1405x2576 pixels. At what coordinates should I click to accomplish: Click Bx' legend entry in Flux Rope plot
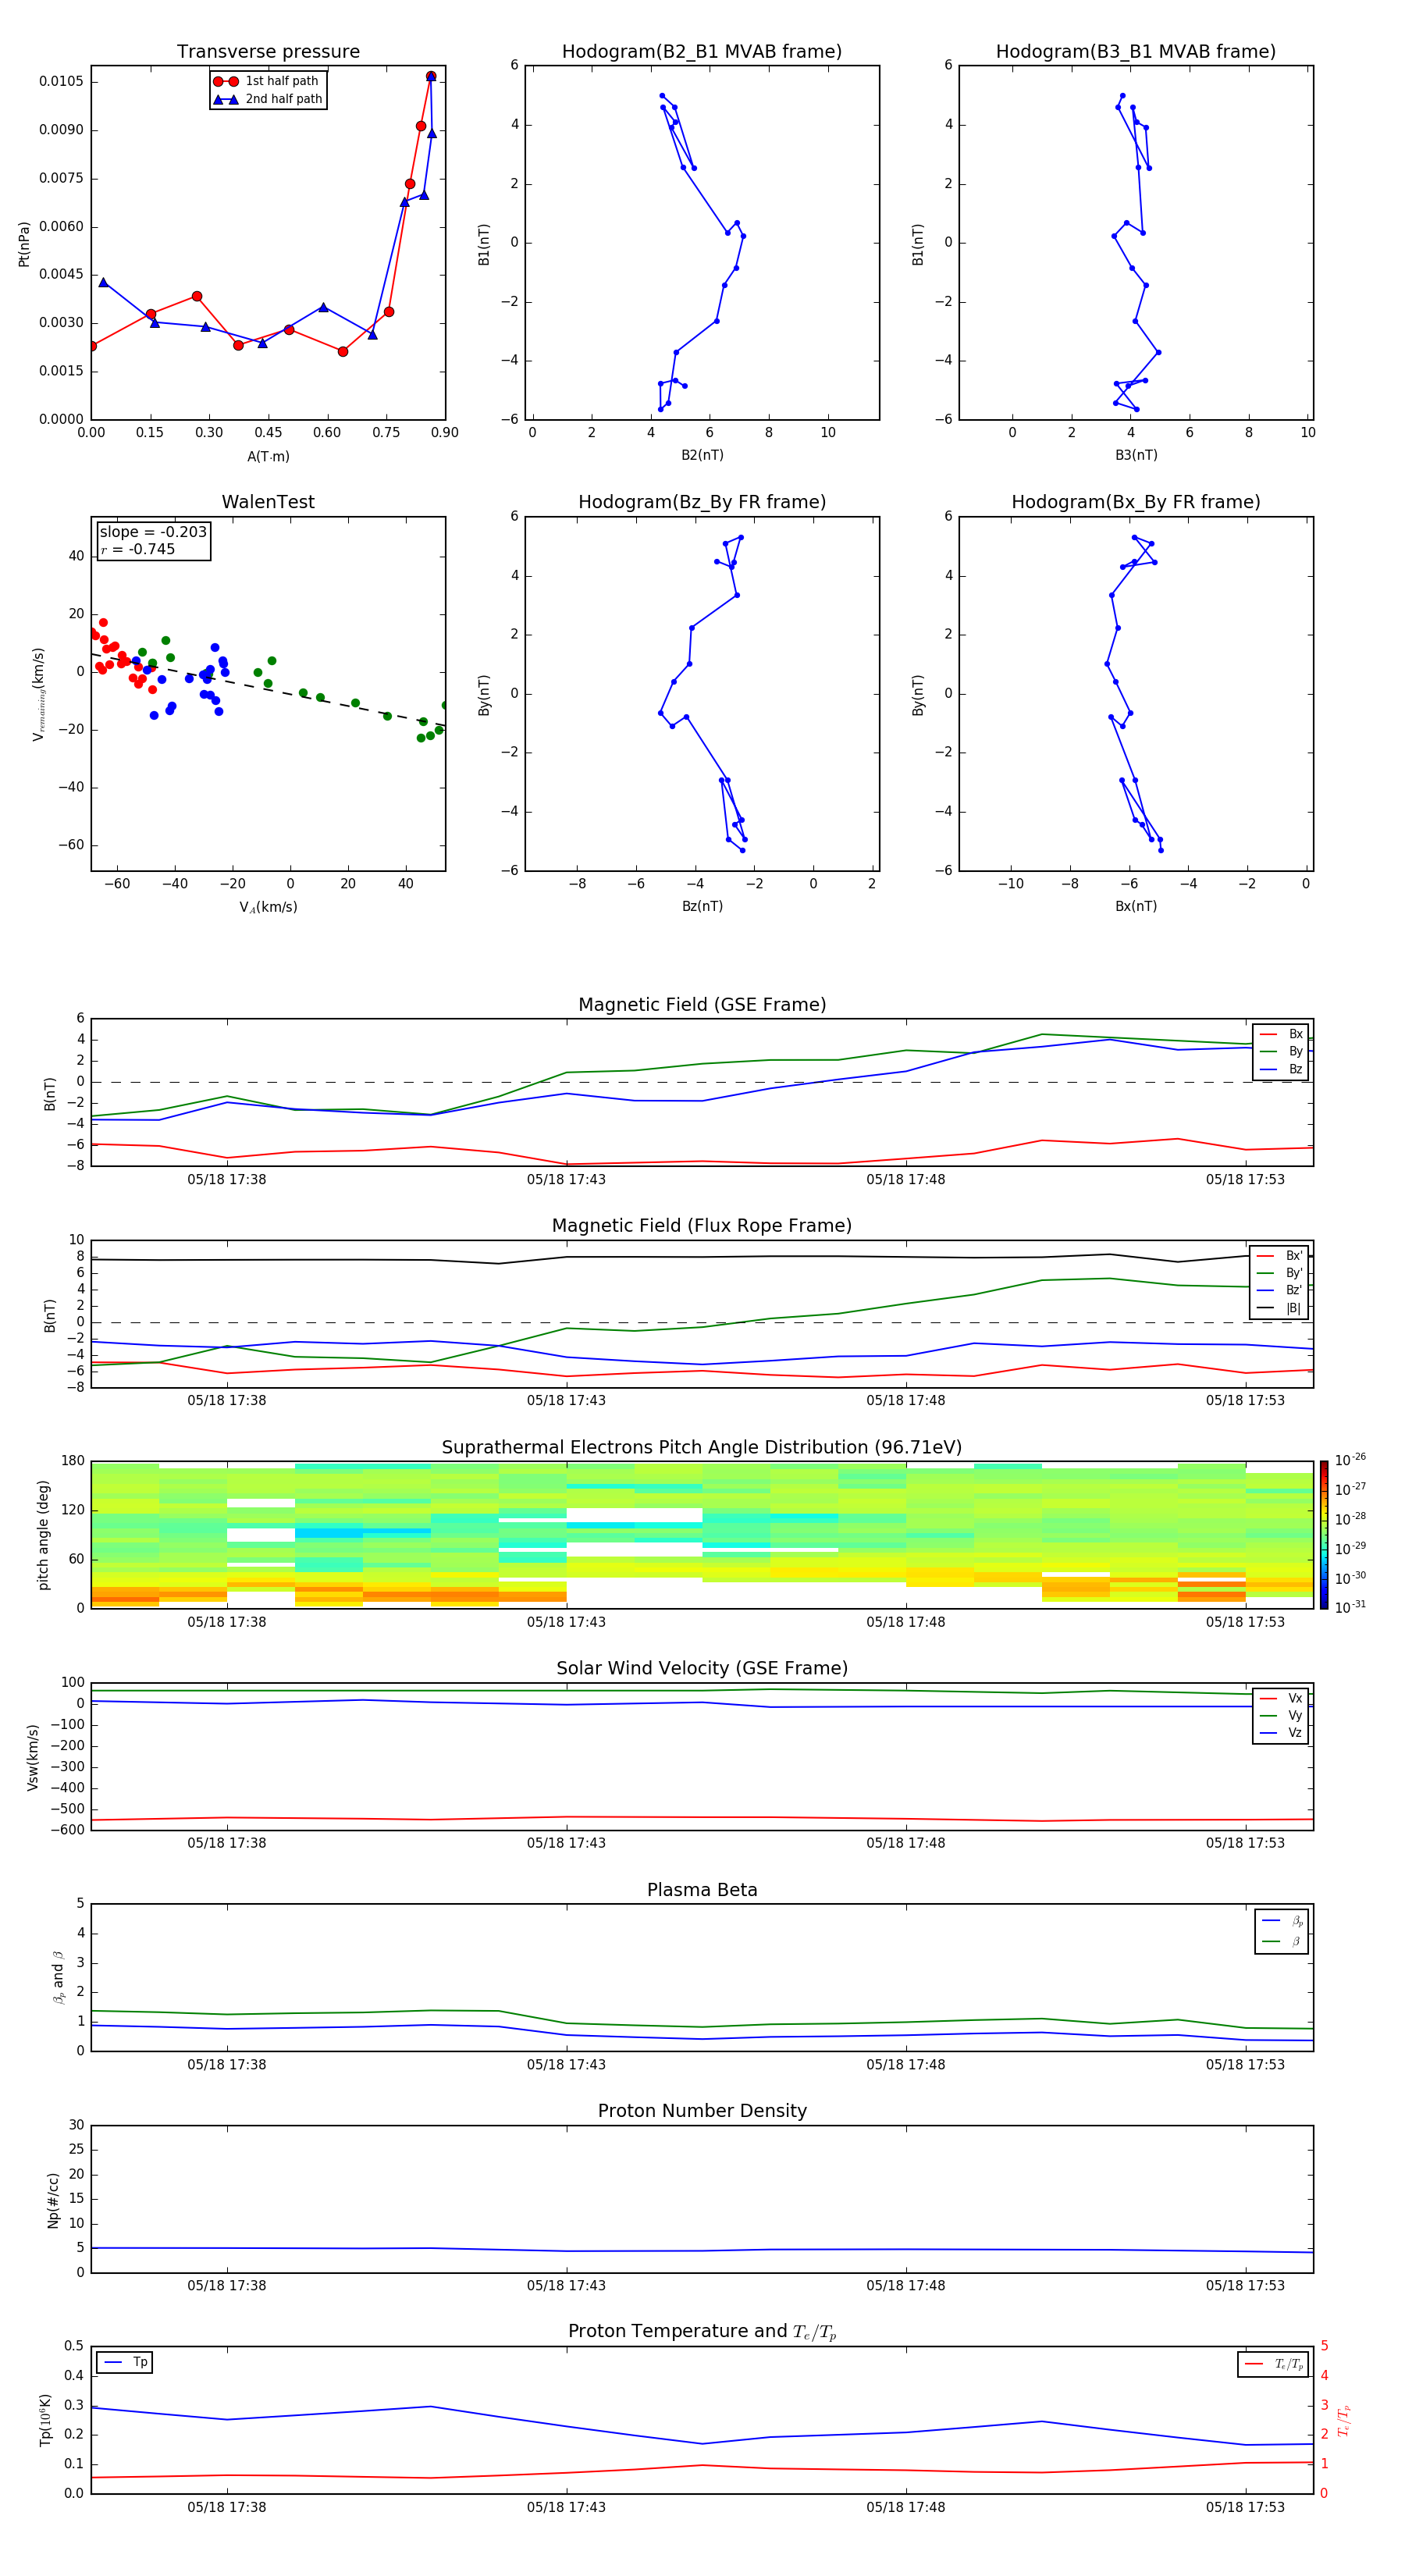tap(1280, 1256)
